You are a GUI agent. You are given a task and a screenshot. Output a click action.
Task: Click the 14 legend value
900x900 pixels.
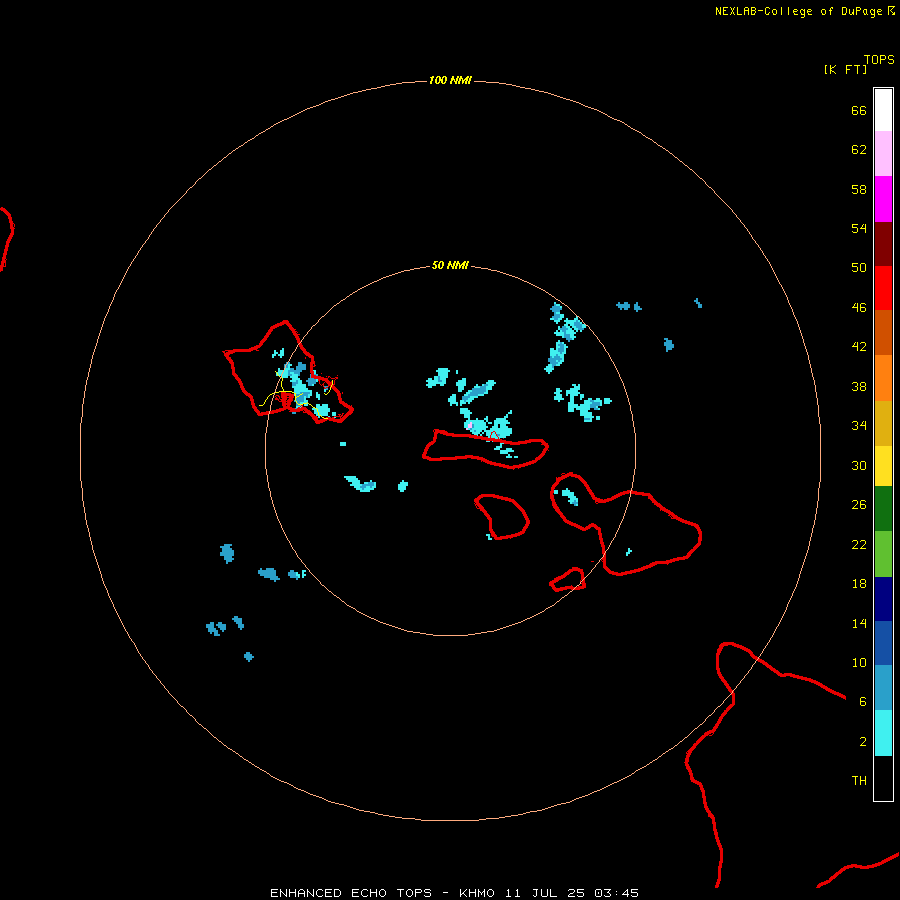(x=859, y=623)
